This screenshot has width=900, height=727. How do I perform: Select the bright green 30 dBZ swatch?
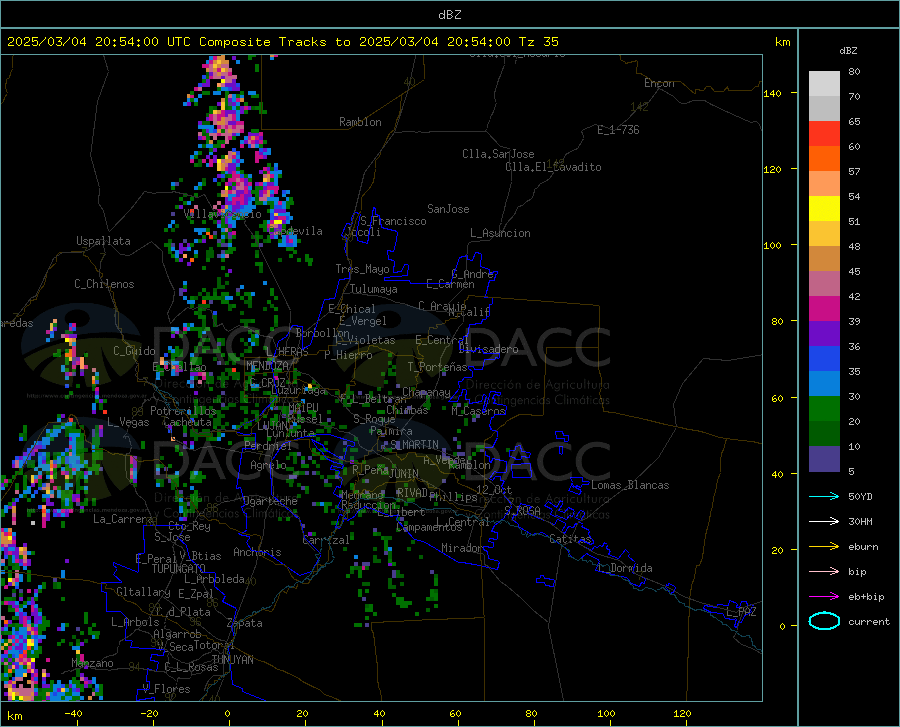point(824,409)
